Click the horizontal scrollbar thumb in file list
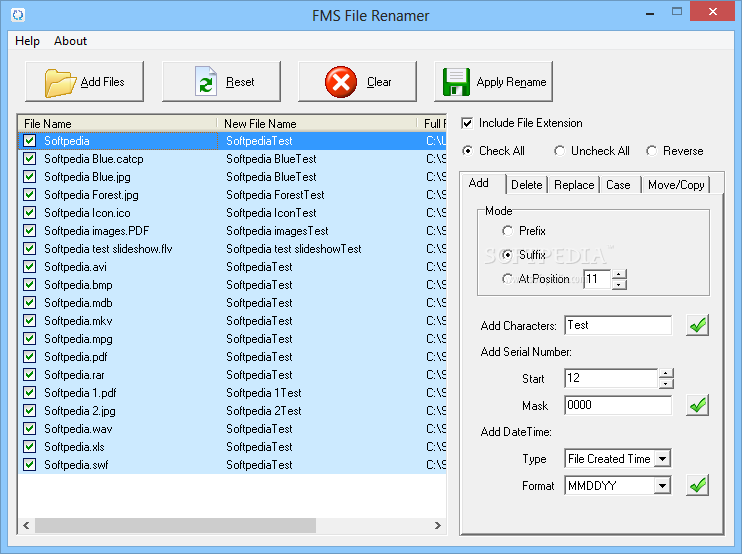This screenshot has height=554, width=742. coord(175,525)
